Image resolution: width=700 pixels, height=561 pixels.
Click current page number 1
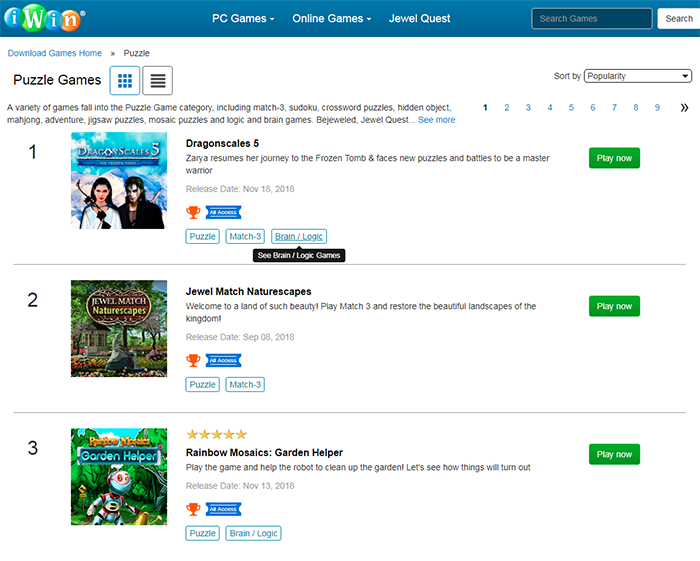click(x=485, y=108)
